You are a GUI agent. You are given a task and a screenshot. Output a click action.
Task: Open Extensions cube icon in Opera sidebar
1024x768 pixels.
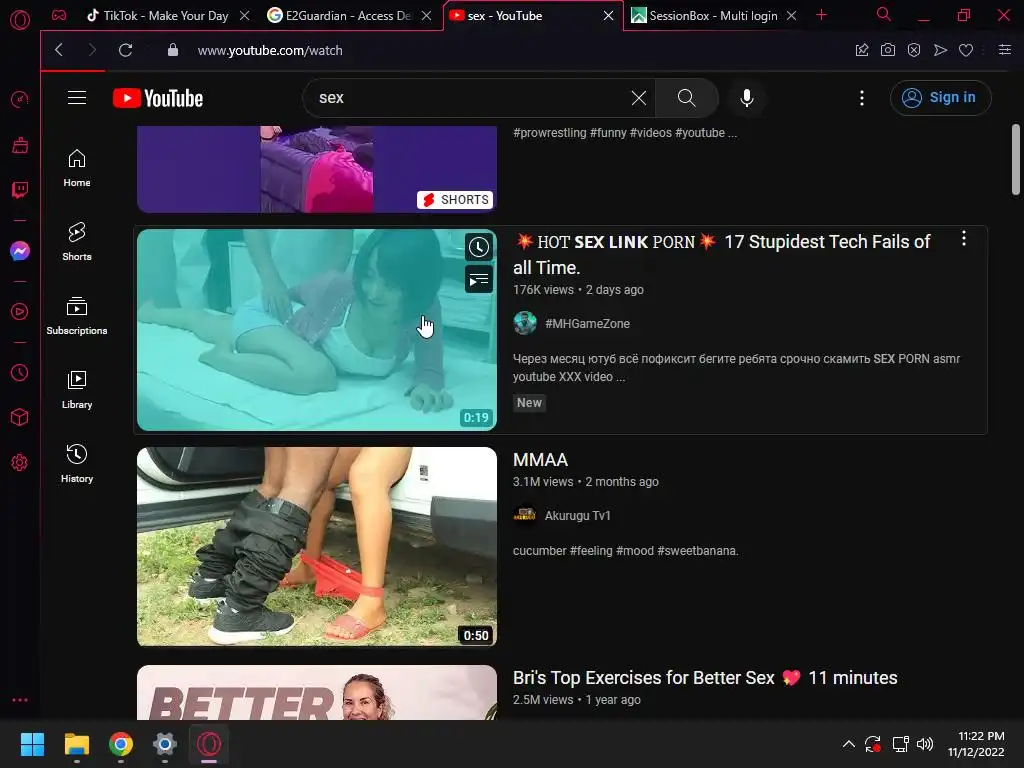(20, 417)
